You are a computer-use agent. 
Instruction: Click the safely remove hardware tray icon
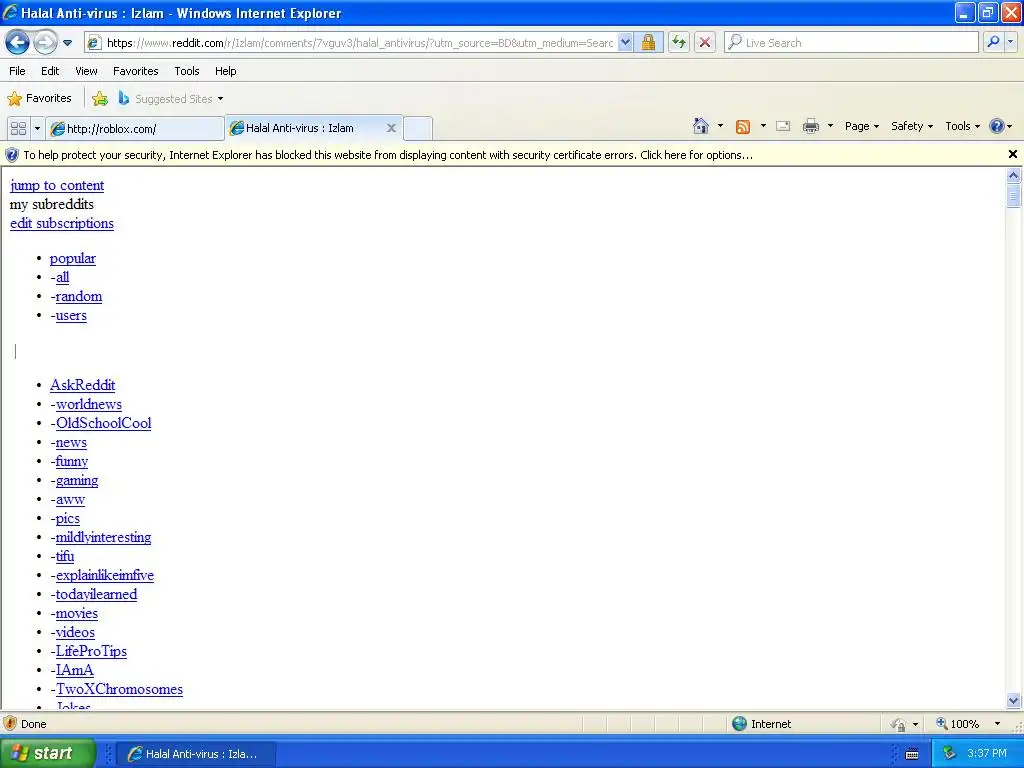point(949,753)
